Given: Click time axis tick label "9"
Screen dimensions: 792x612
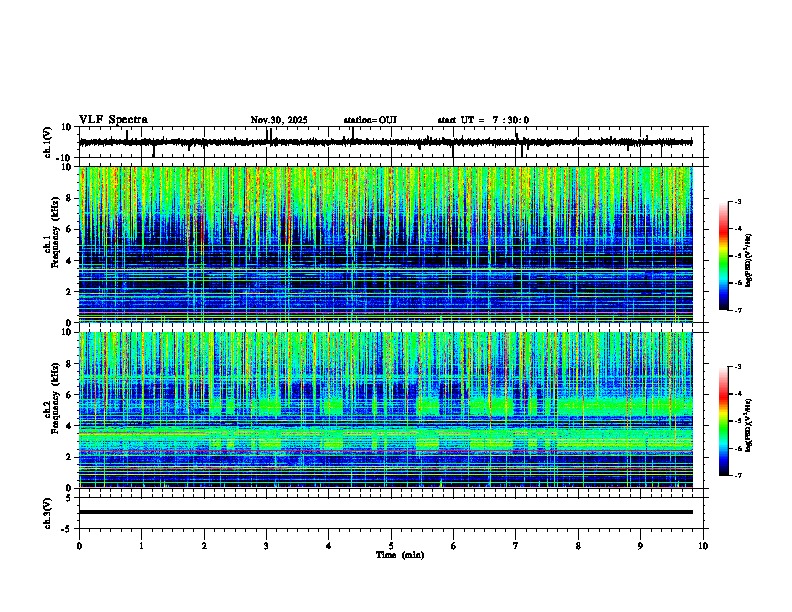Looking at the screenshot, I should (x=640, y=546).
